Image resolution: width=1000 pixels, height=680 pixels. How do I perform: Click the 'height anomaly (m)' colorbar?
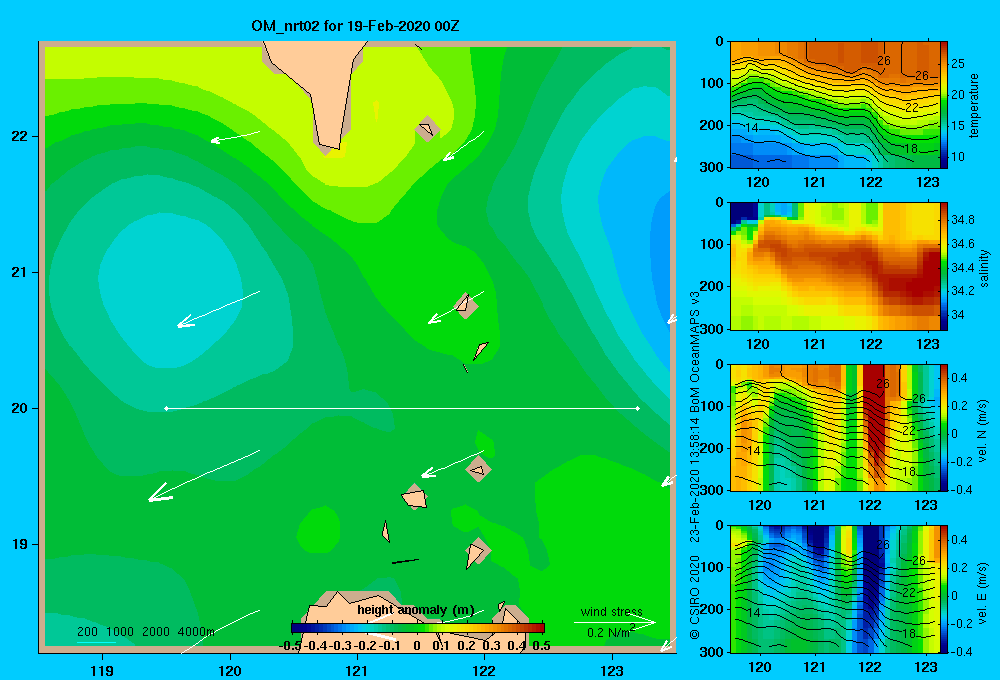(418, 628)
